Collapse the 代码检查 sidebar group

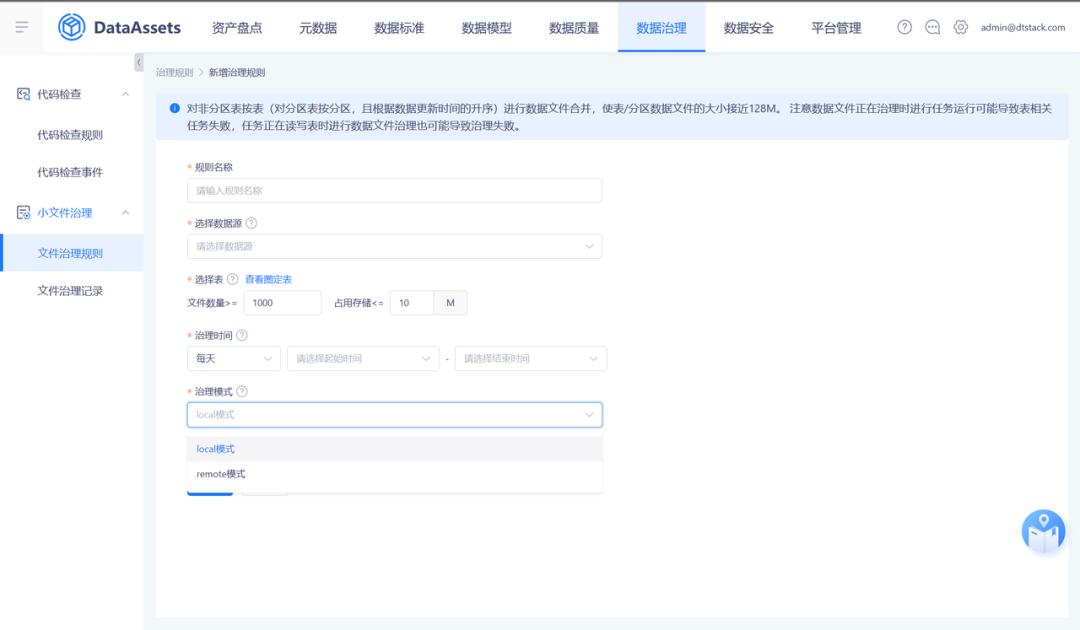(125, 94)
